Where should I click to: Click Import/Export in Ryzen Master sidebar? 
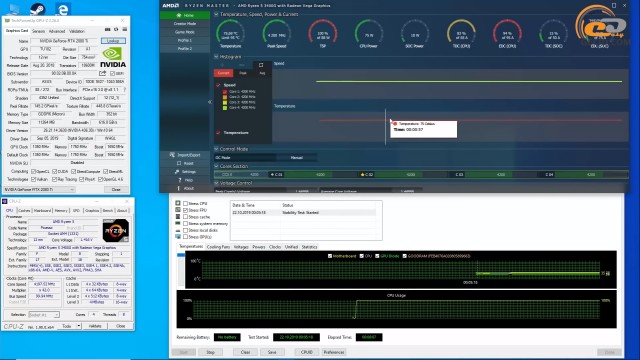click(185, 155)
